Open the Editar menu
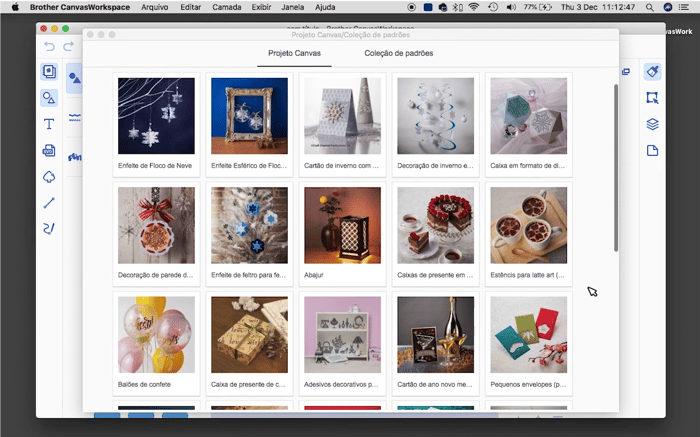 [191, 7]
